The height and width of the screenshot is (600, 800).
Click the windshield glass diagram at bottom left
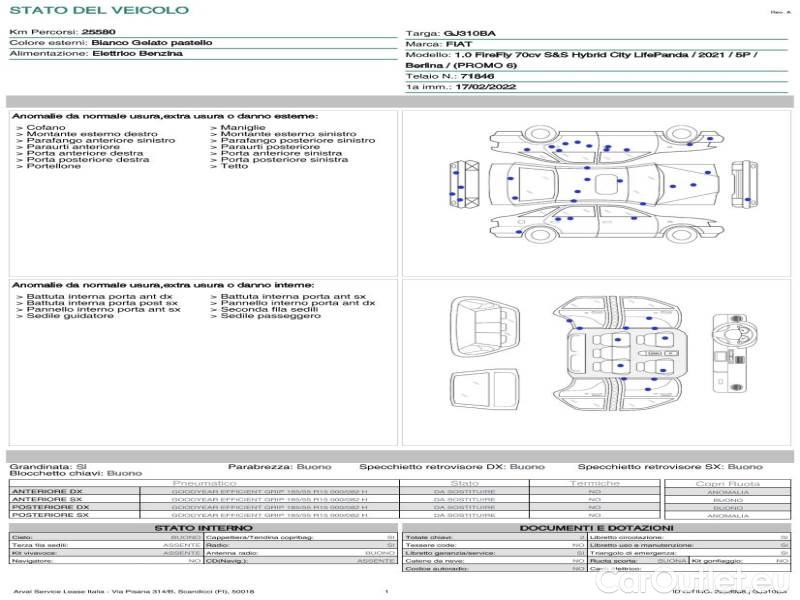click(x=485, y=390)
